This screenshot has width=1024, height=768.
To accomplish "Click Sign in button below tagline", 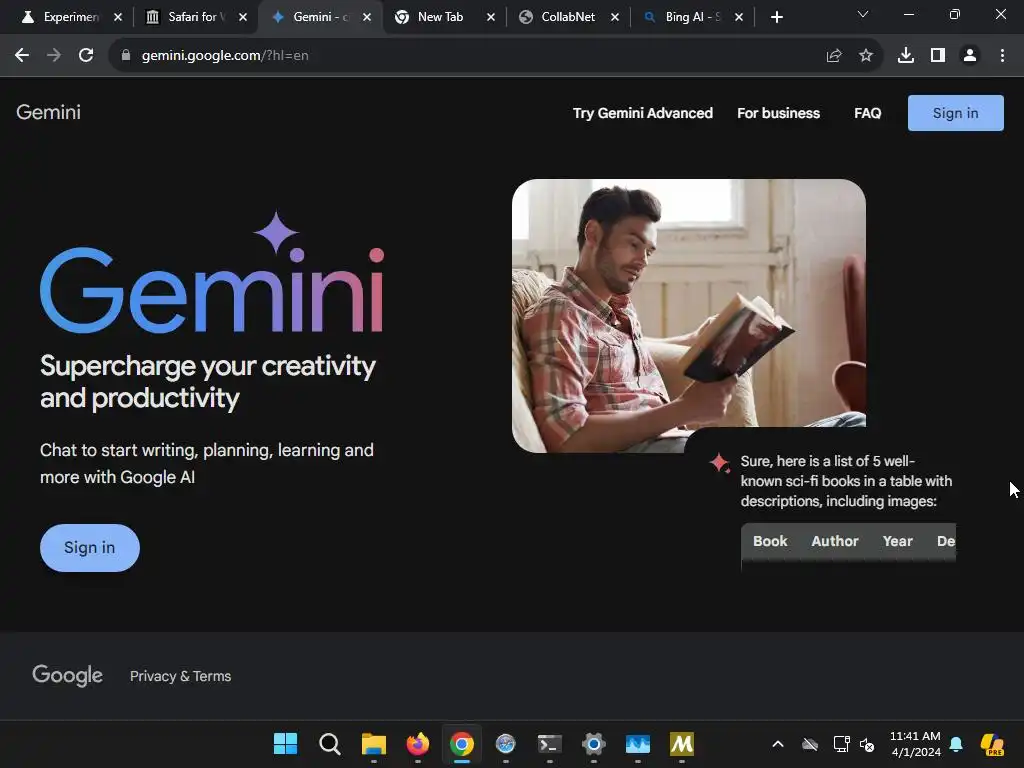I will [x=89, y=547].
